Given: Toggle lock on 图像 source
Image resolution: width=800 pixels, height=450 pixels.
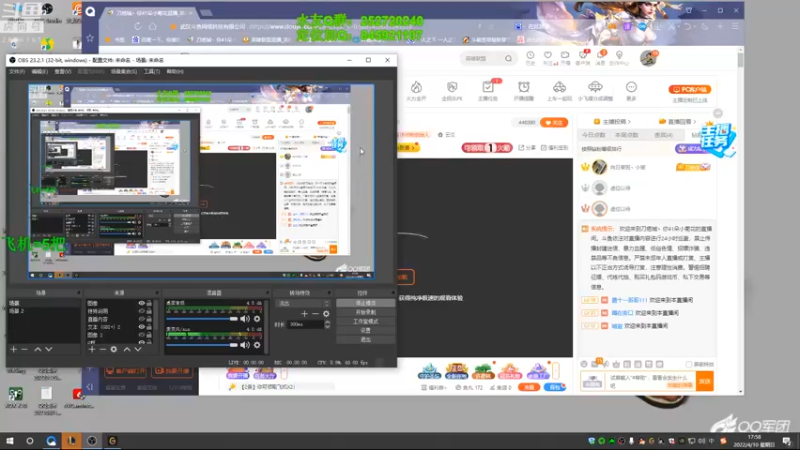Looking at the screenshot, I should pyautogui.click(x=149, y=303).
